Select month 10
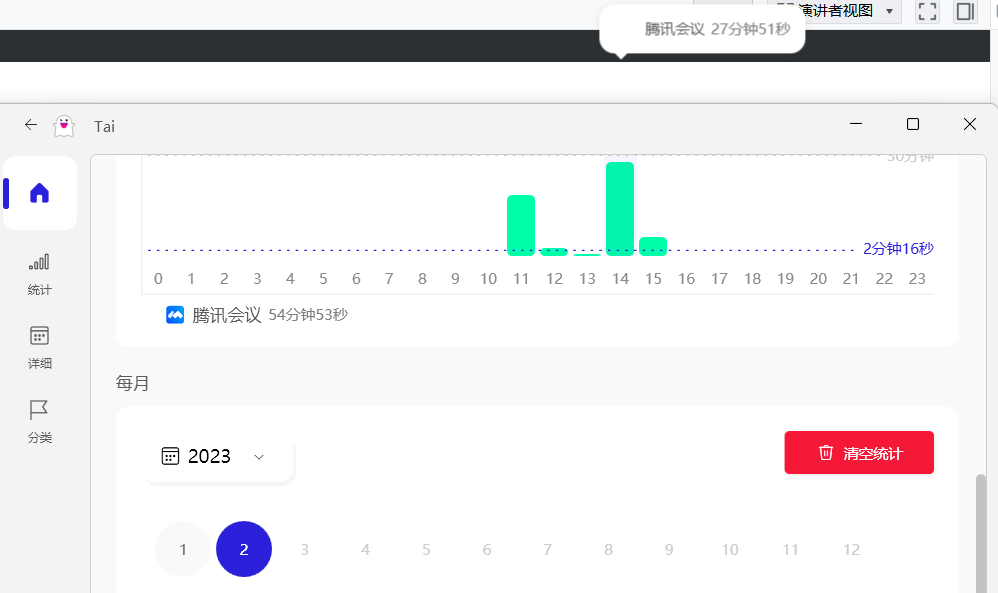This screenshot has height=593, width=998. (x=730, y=549)
